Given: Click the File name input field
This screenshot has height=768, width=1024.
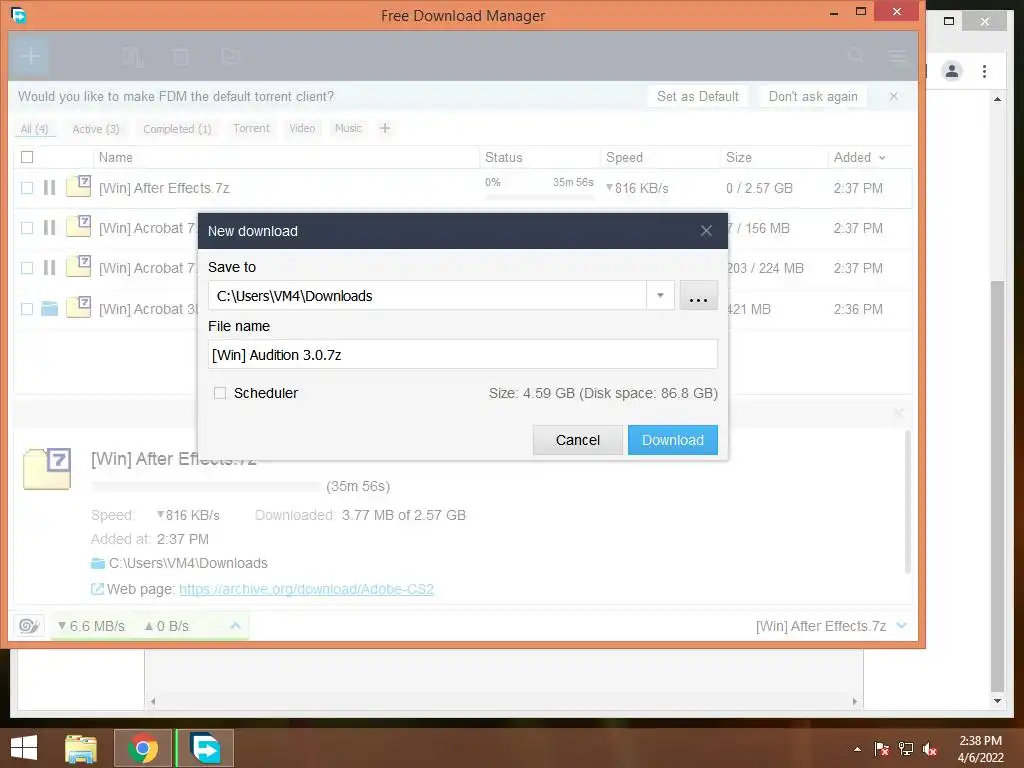Looking at the screenshot, I should (462, 355).
